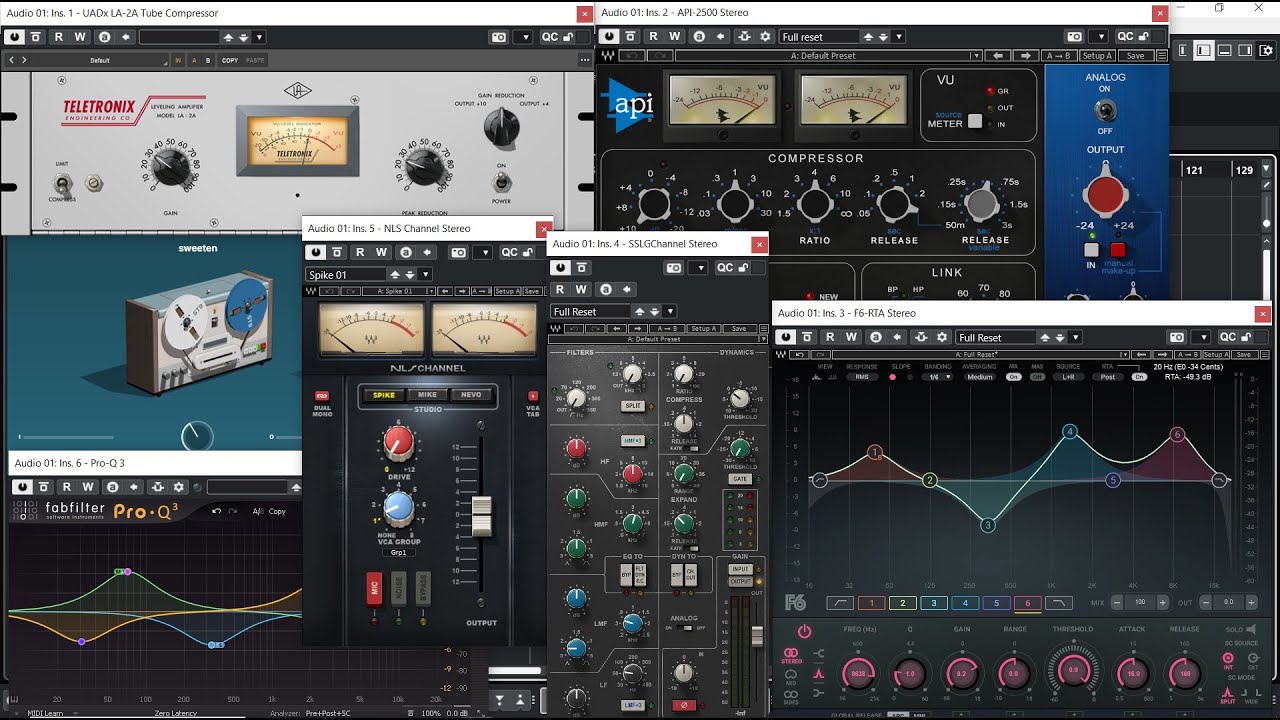1280x720 pixels.
Task: Open the Full reset preset dropdown in API-2500
Action: [898, 36]
